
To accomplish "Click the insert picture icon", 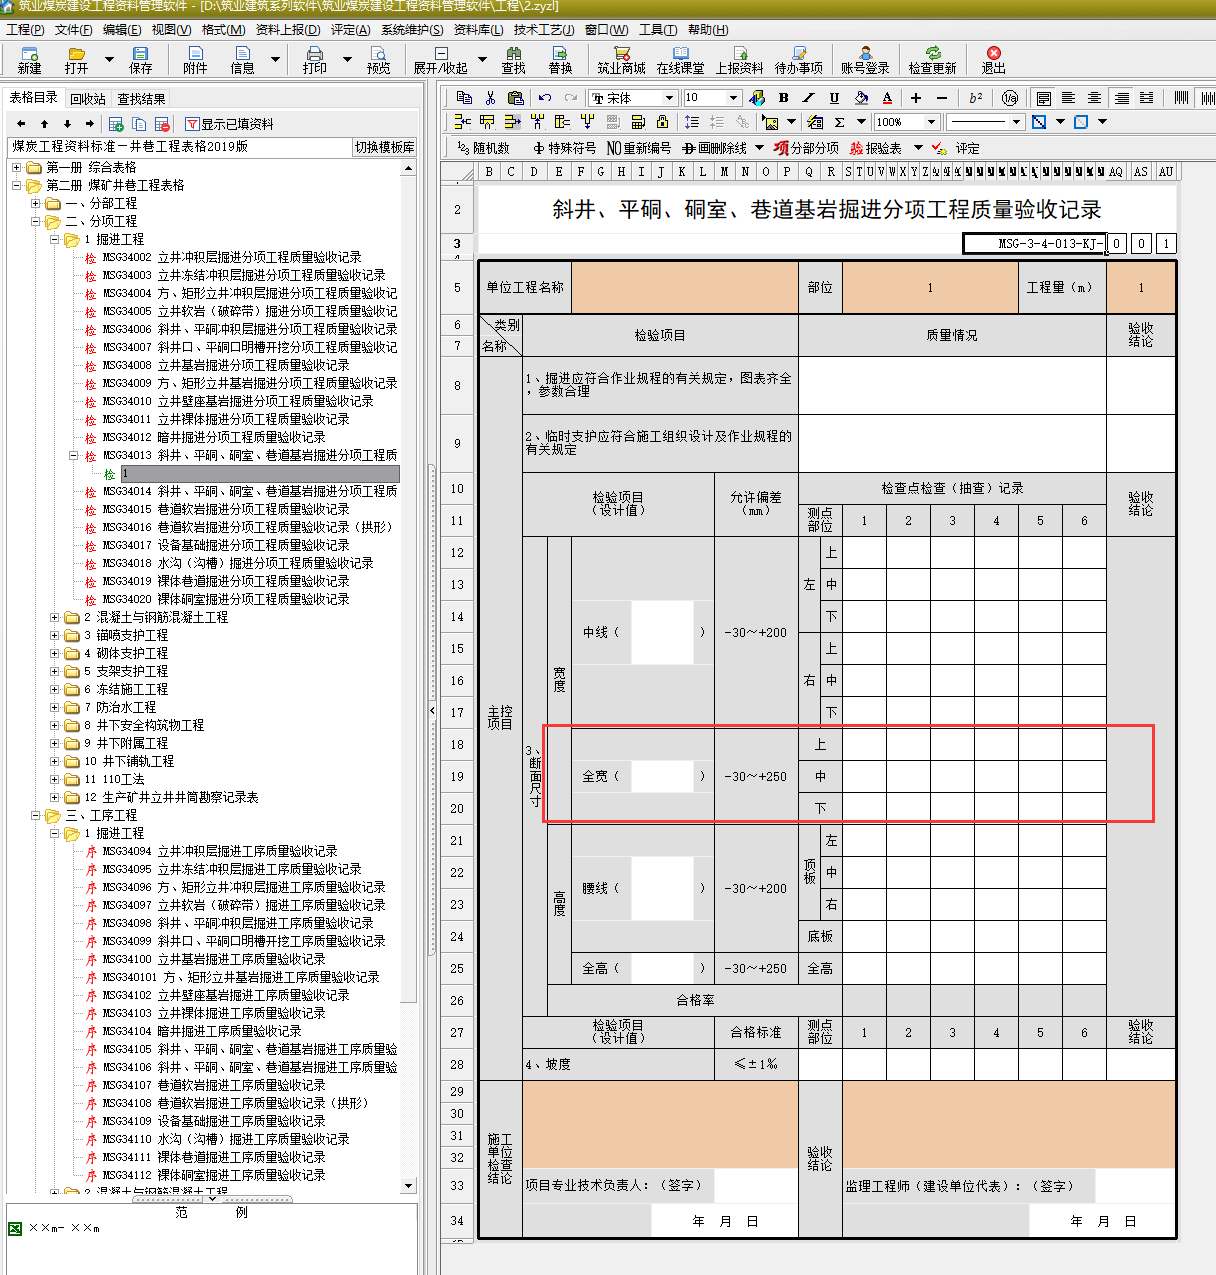I will 770,122.
